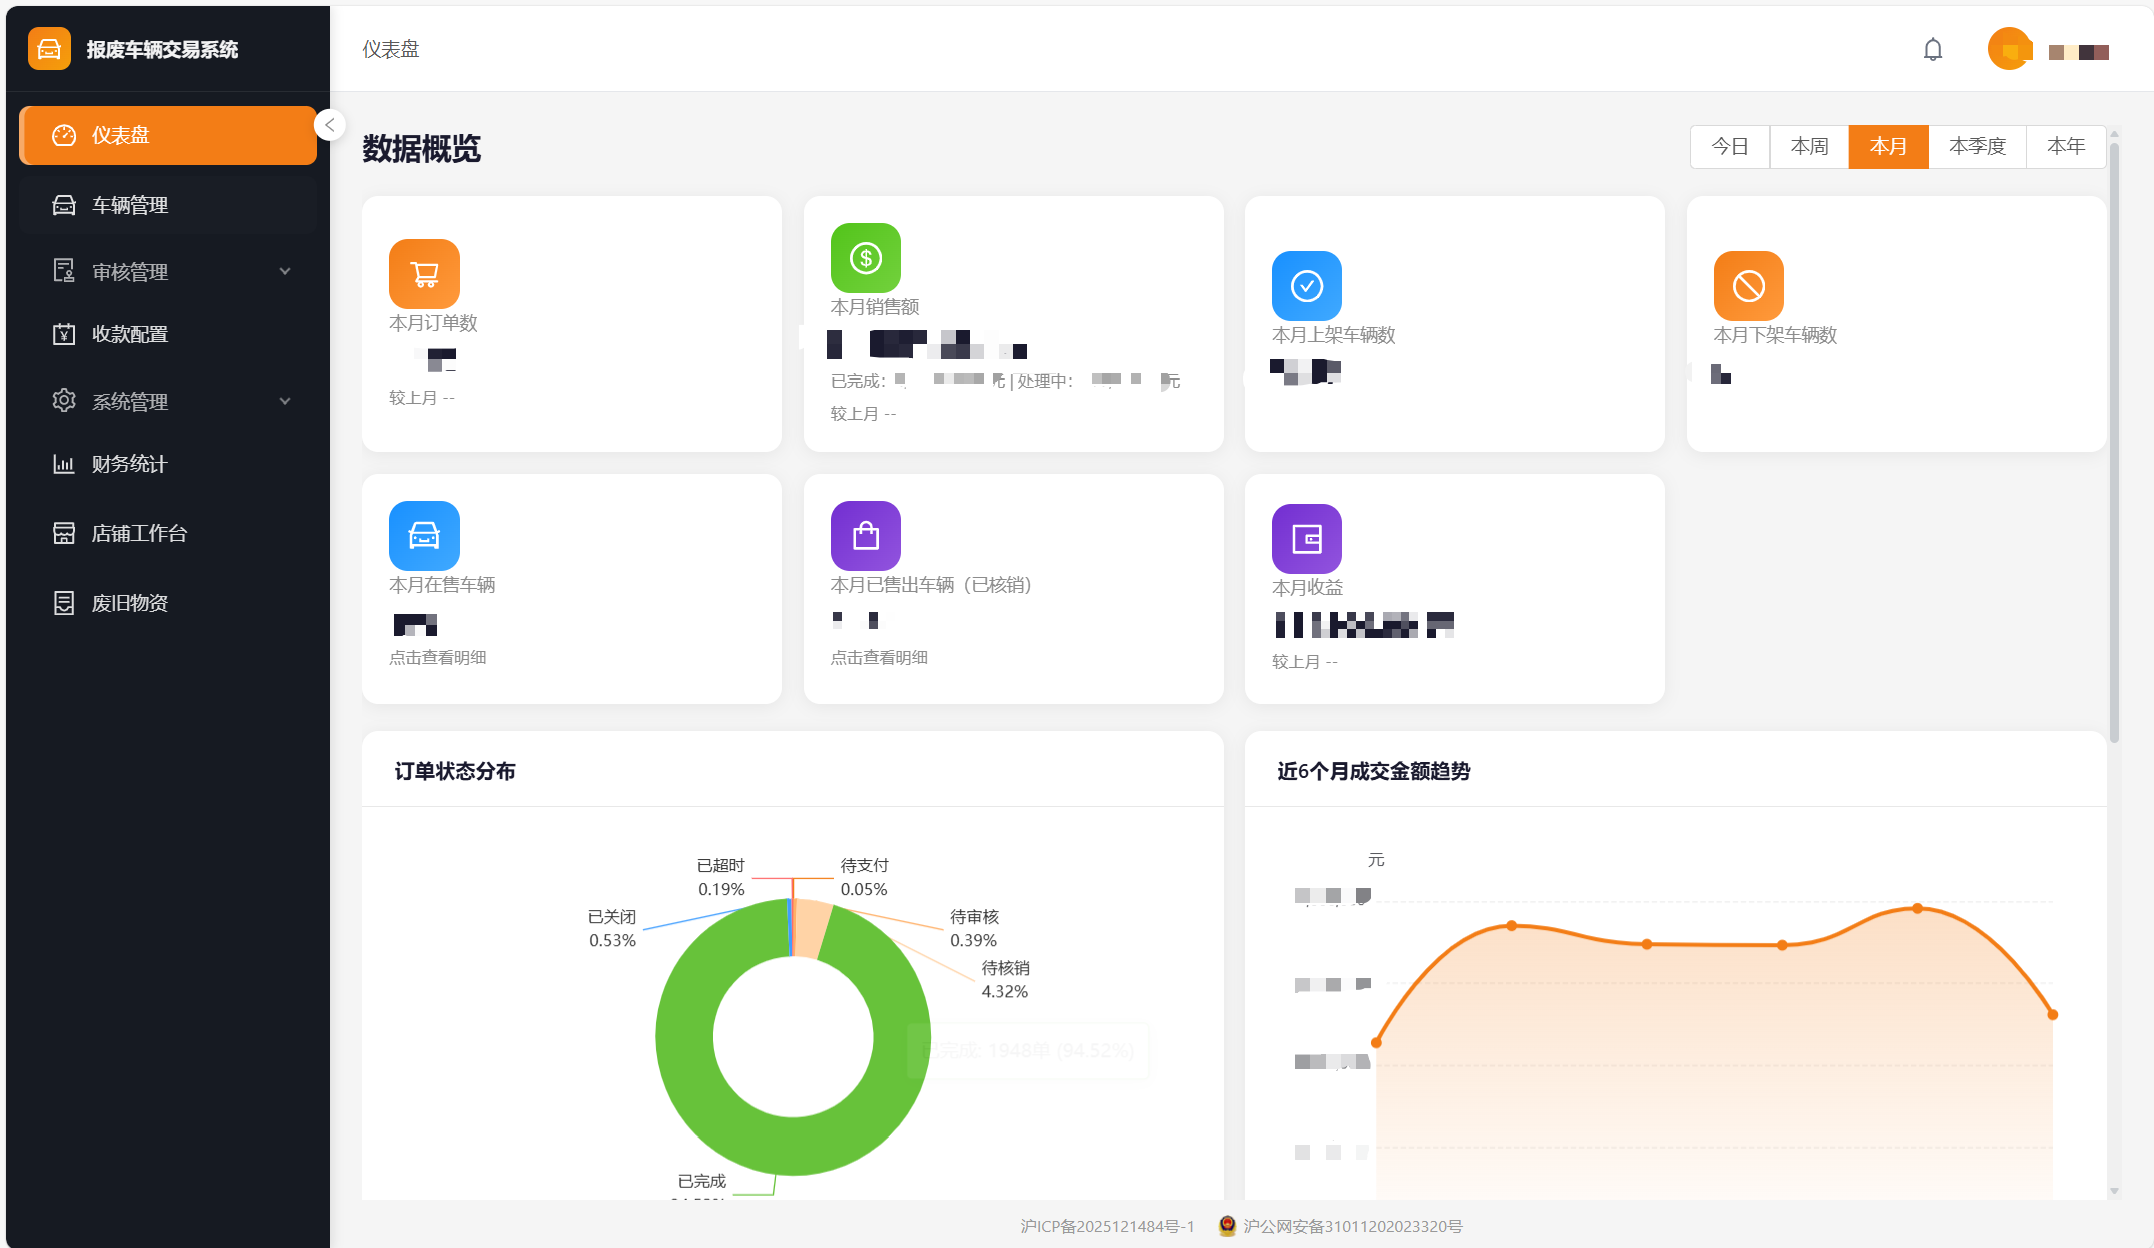2154x1248 pixels.
Task: Collapse the sidebar with the arrow button
Action: pos(329,125)
